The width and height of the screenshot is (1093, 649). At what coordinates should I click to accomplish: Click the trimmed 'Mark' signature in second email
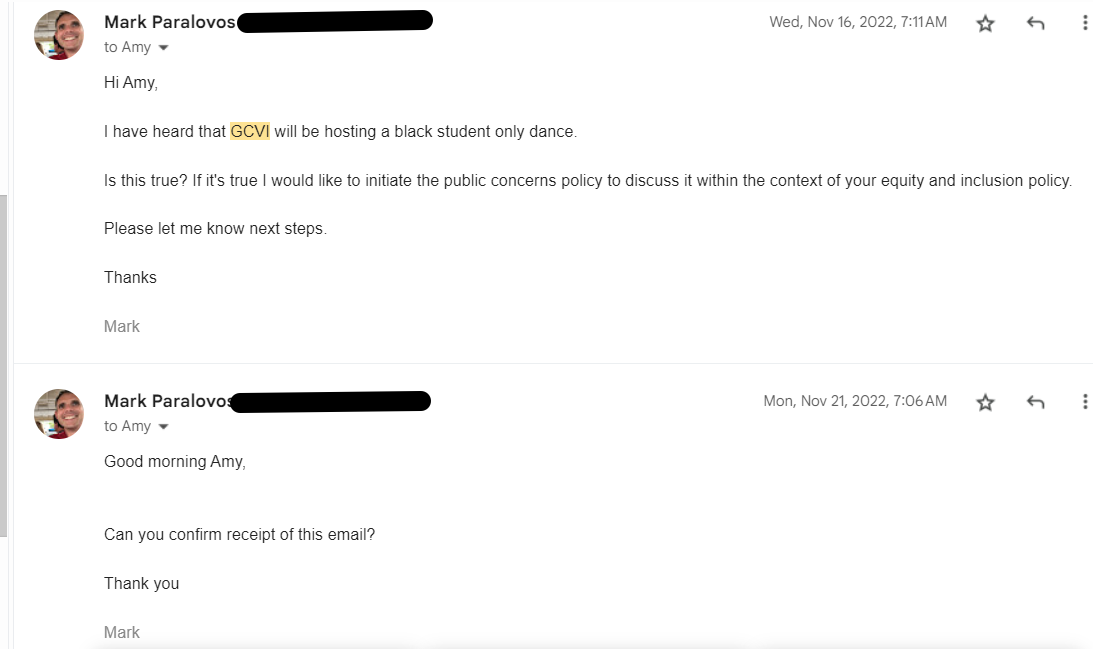point(122,632)
